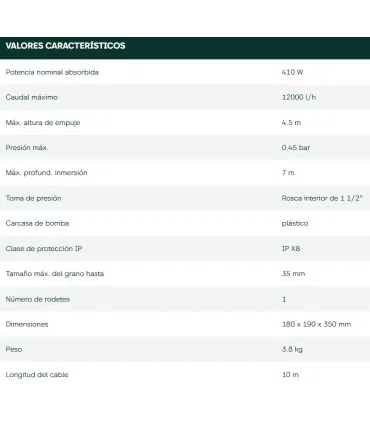370x423 pixels.
Task: Click the '7 m' value
Action: pos(288,173)
